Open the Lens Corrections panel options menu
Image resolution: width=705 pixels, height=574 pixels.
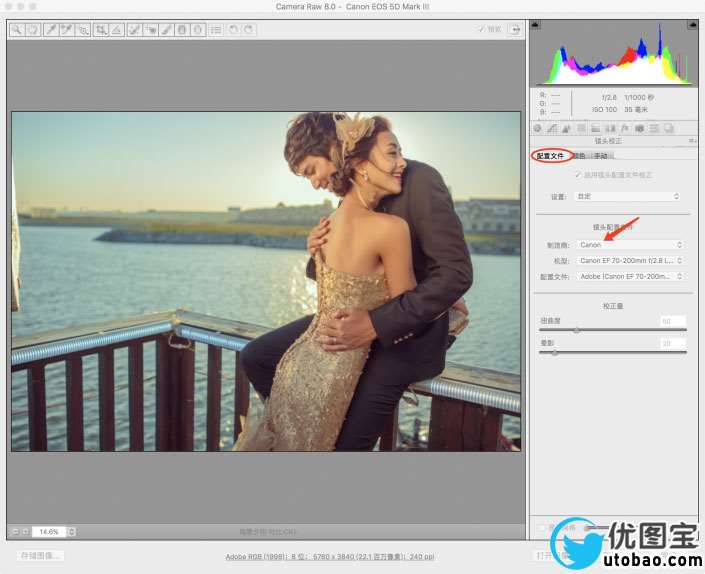tap(692, 141)
